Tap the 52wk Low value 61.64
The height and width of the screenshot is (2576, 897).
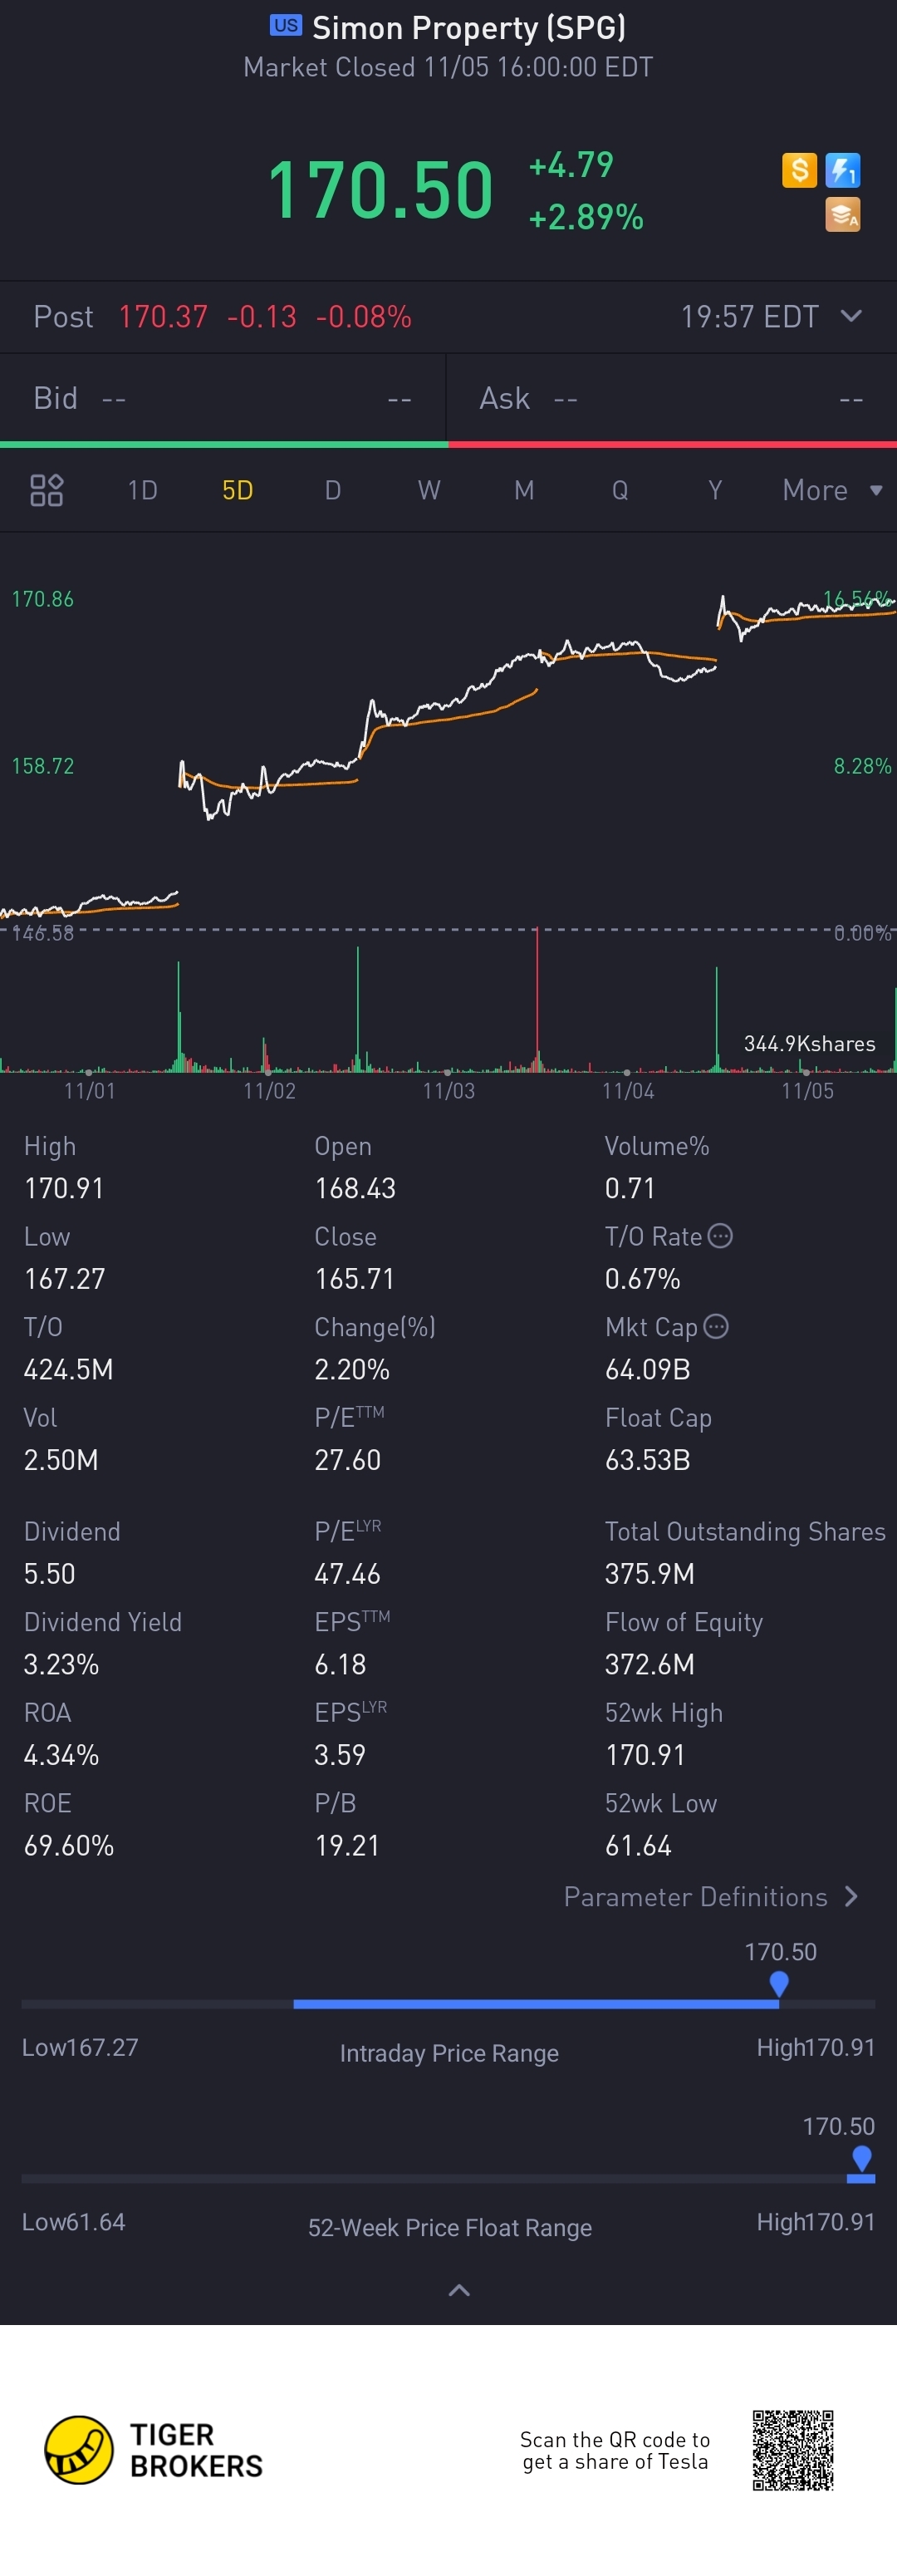coord(638,1845)
